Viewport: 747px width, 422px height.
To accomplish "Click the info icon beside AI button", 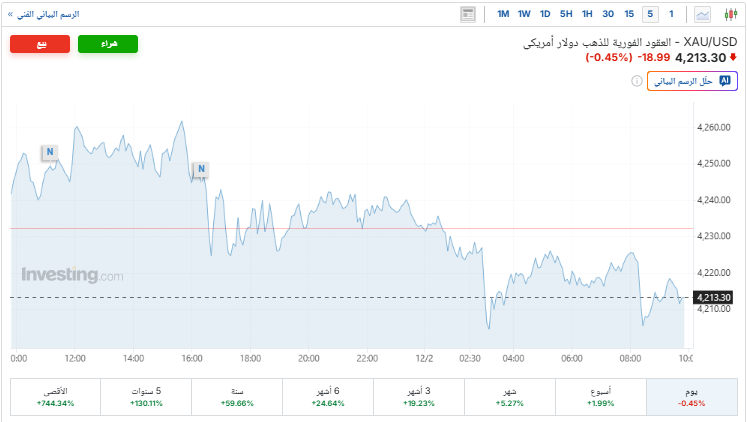I will click(637, 81).
